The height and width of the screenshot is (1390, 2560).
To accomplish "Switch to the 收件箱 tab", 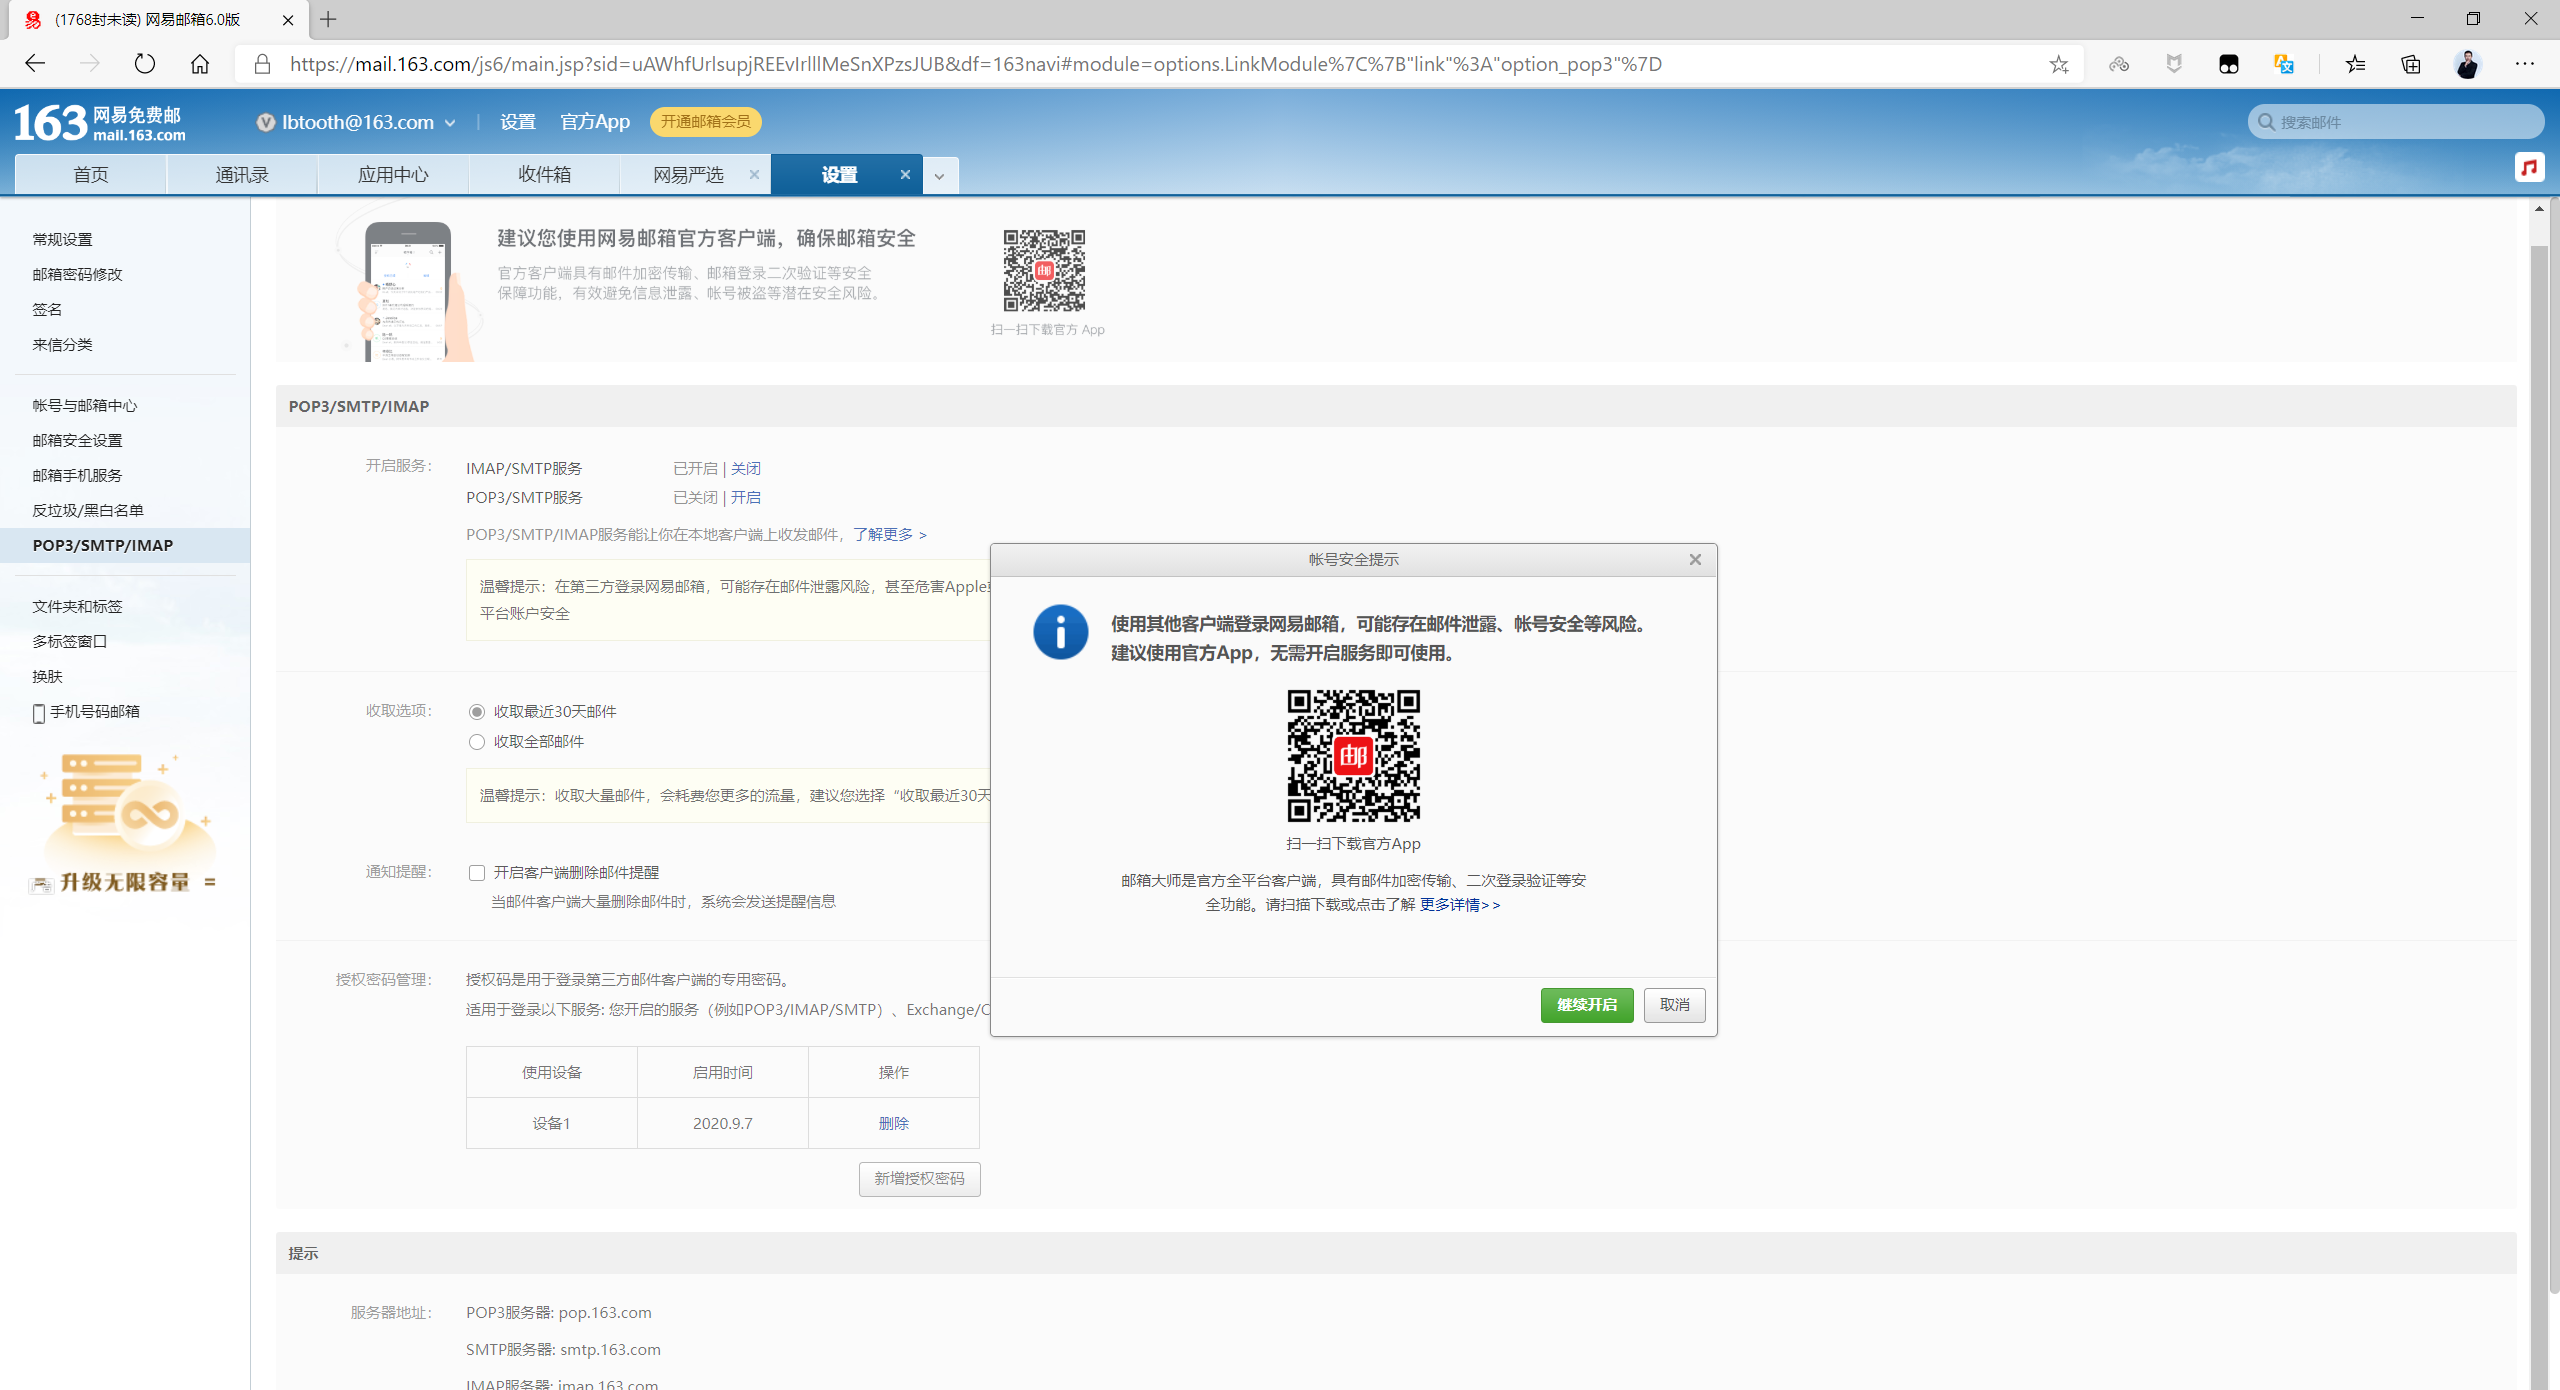I will click(544, 175).
